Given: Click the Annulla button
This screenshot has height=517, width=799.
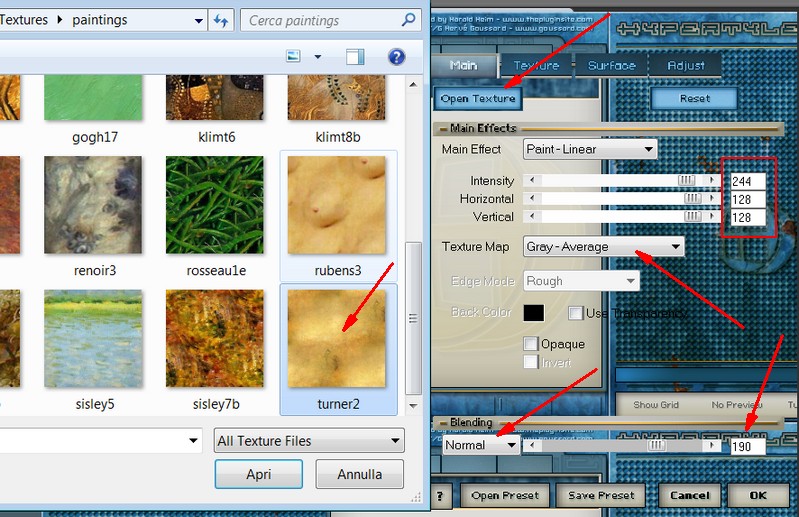Looking at the screenshot, I should click(359, 474).
